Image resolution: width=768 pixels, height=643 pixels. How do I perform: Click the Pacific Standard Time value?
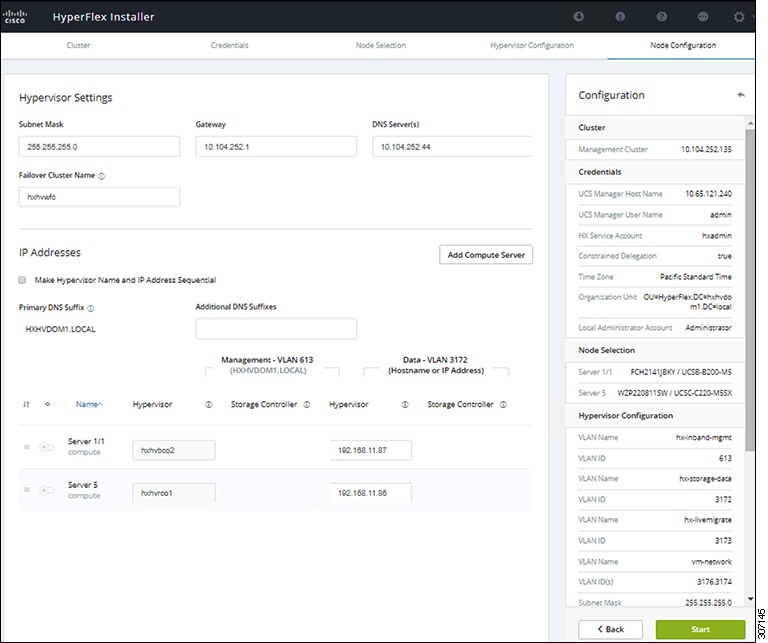pyautogui.click(x=696, y=277)
